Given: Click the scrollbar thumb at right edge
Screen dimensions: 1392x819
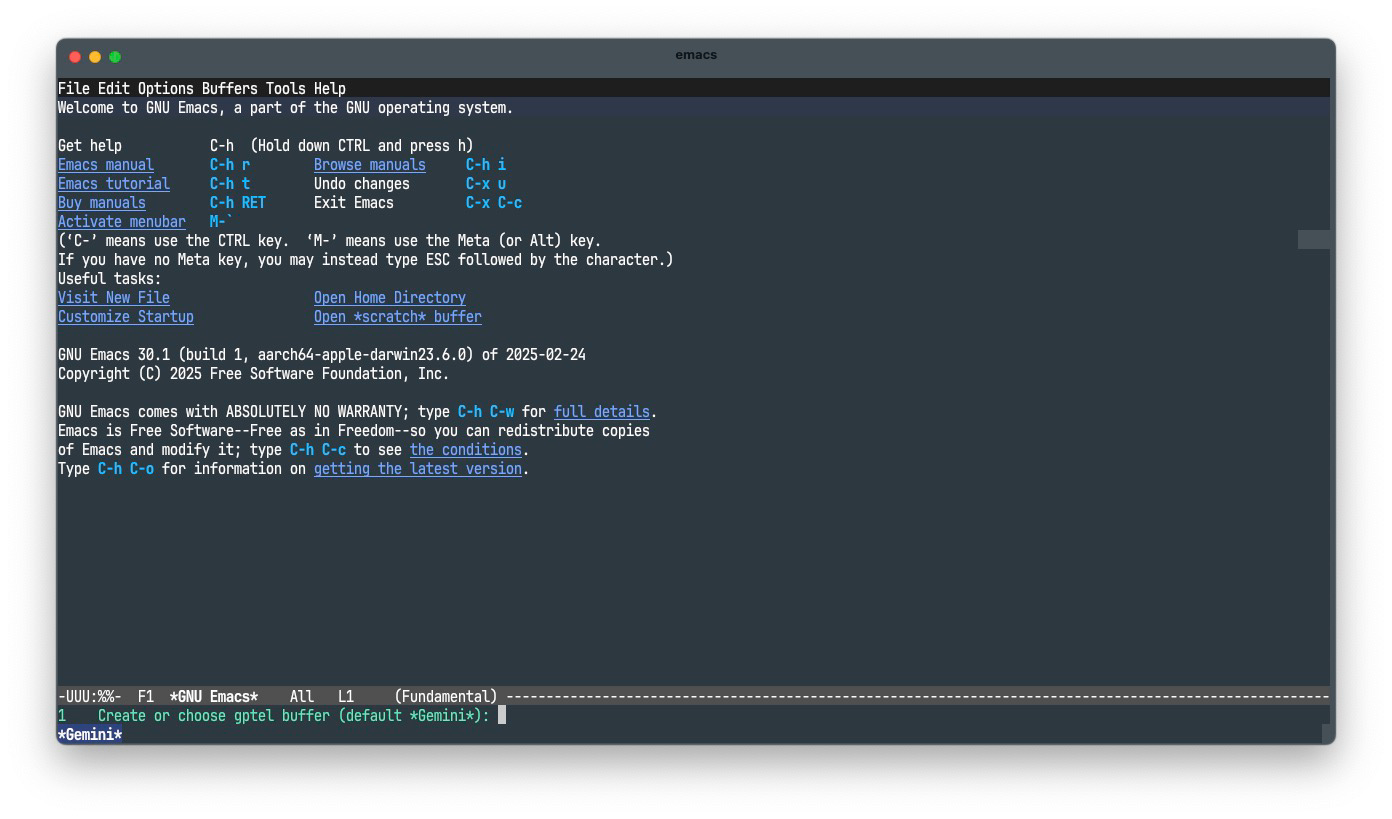Looking at the screenshot, I should click(1314, 240).
